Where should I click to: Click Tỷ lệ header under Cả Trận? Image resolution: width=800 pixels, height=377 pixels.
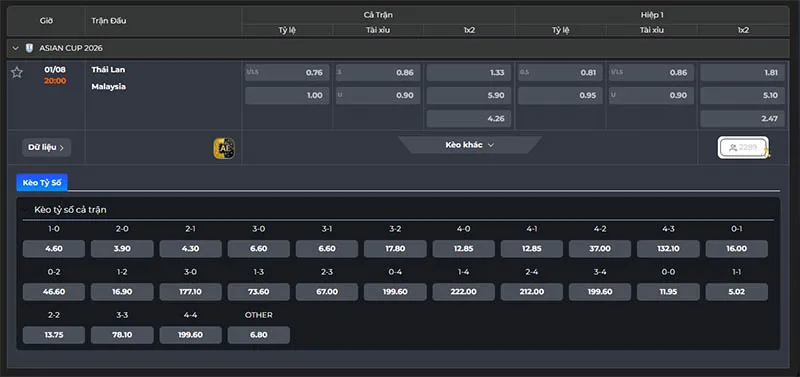click(287, 30)
